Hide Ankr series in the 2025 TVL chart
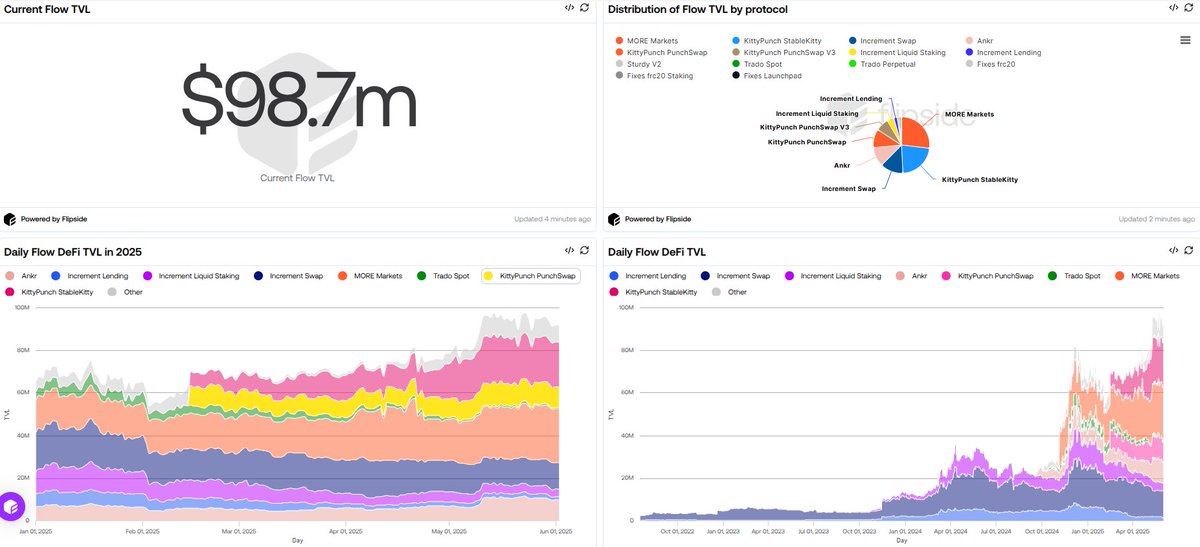 click(19, 275)
